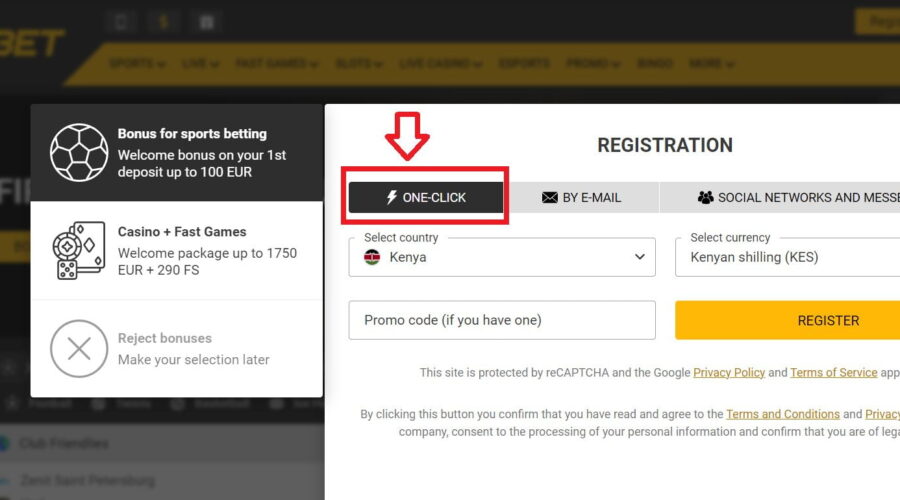Choose Casino + Fast Games welcome package

(x=177, y=250)
